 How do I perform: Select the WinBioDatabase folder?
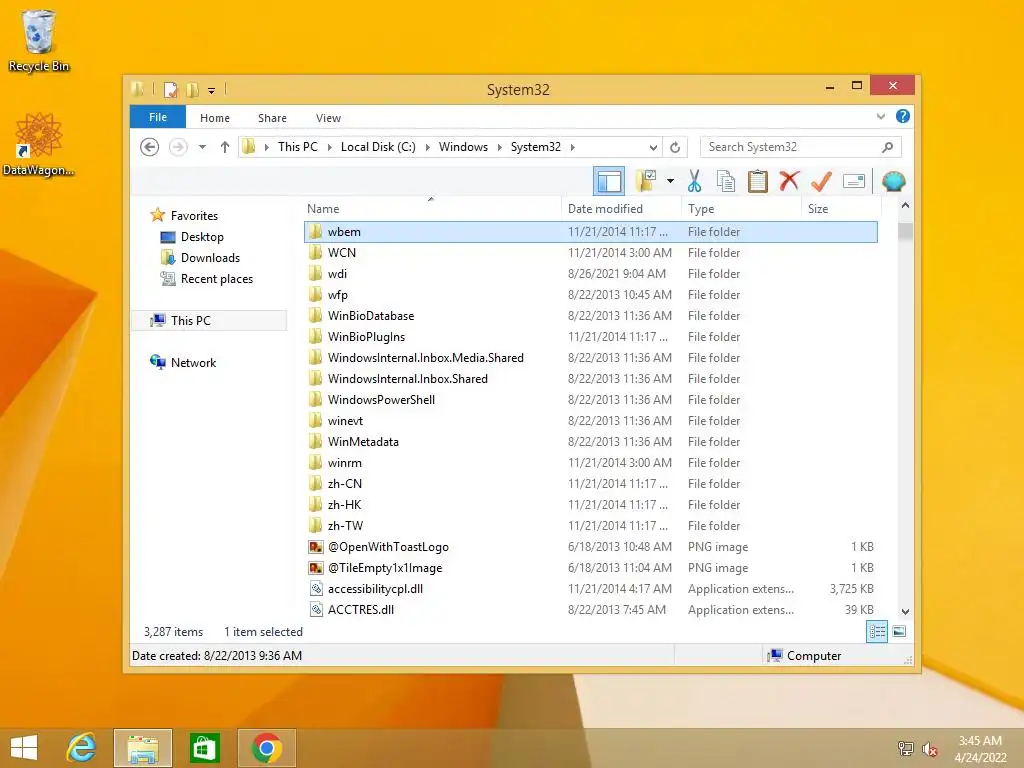coord(590,315)
